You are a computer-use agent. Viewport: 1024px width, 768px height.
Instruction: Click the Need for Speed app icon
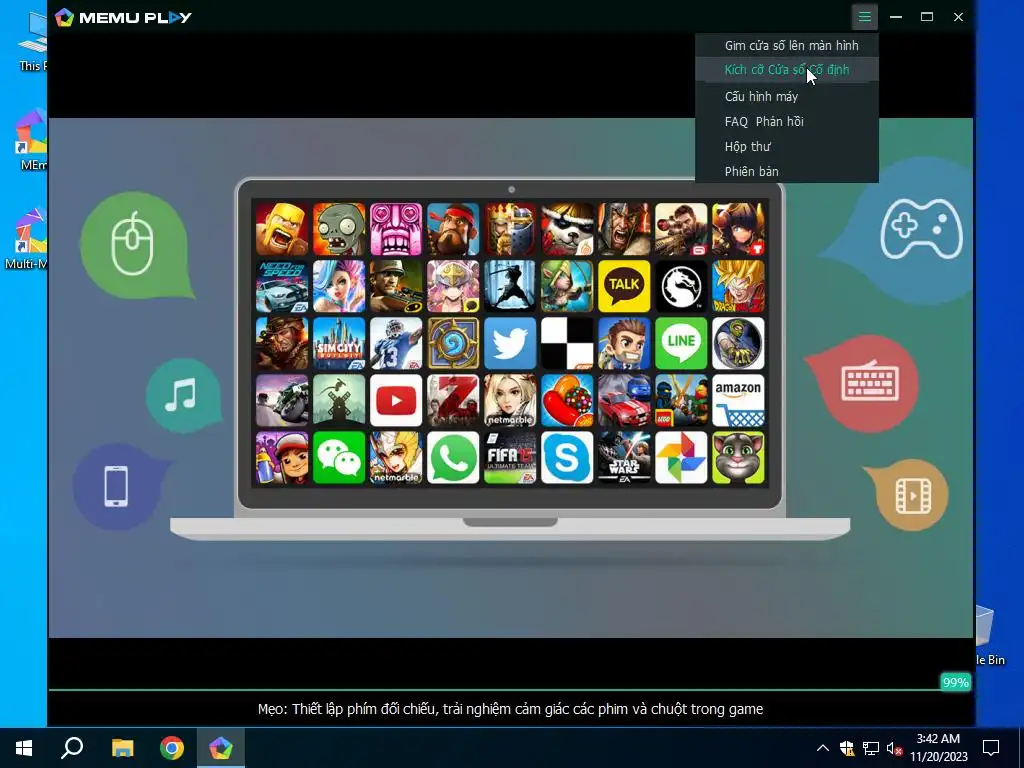tap(281, 286)
